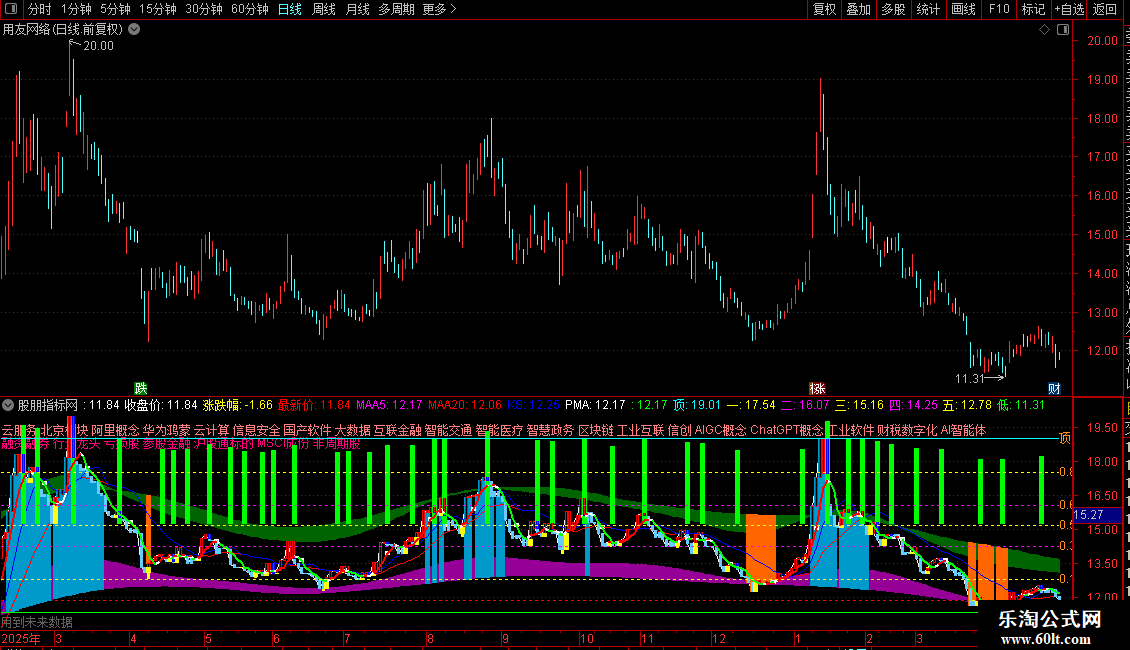1130x650 pixels.
Task: Switch to the 15分钟 period tab
Action: (157, 9)
